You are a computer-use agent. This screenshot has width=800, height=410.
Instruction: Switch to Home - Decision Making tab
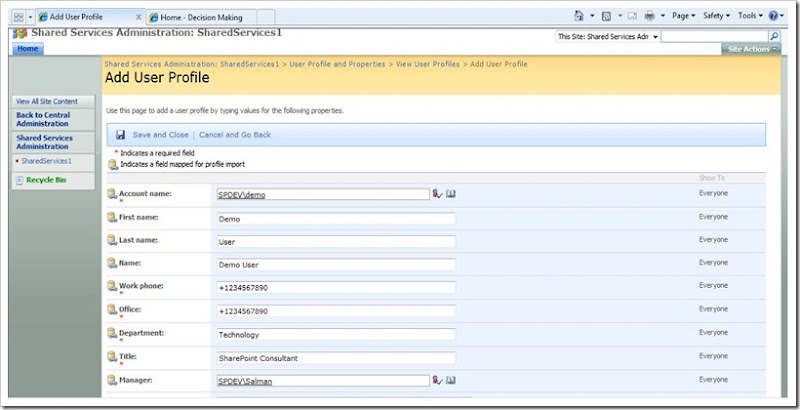click(x=201, y=17)
